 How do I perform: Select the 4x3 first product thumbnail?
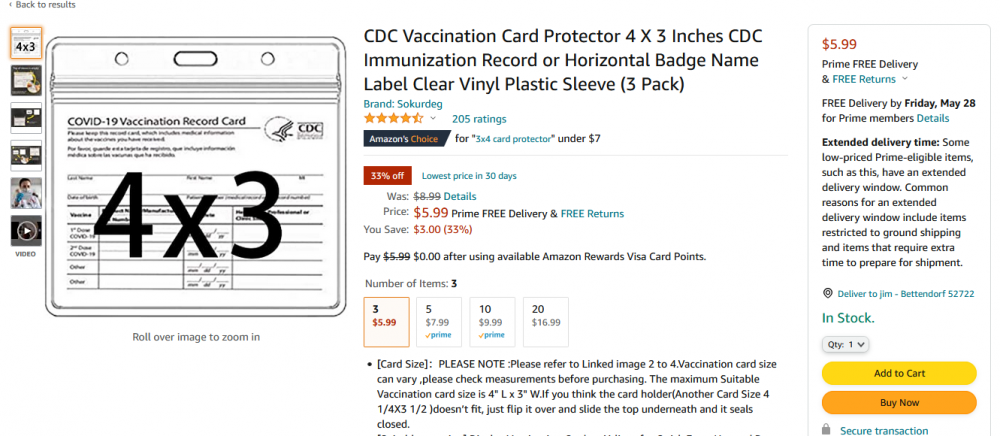pos(26,43)
